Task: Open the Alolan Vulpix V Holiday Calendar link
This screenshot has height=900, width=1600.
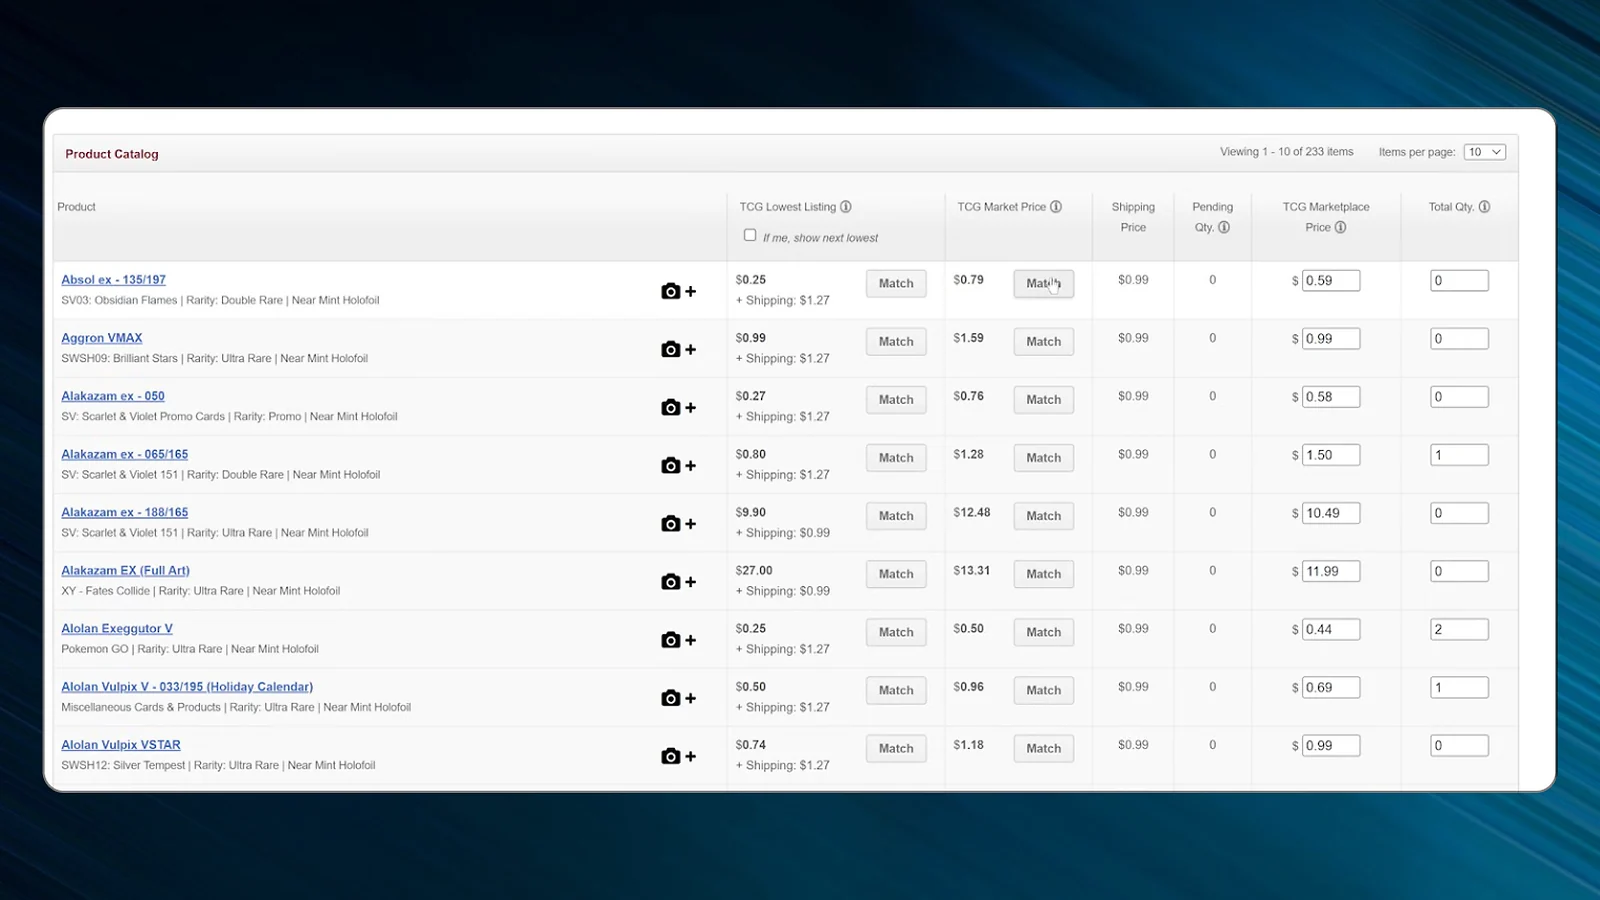Action: point(186,687)
